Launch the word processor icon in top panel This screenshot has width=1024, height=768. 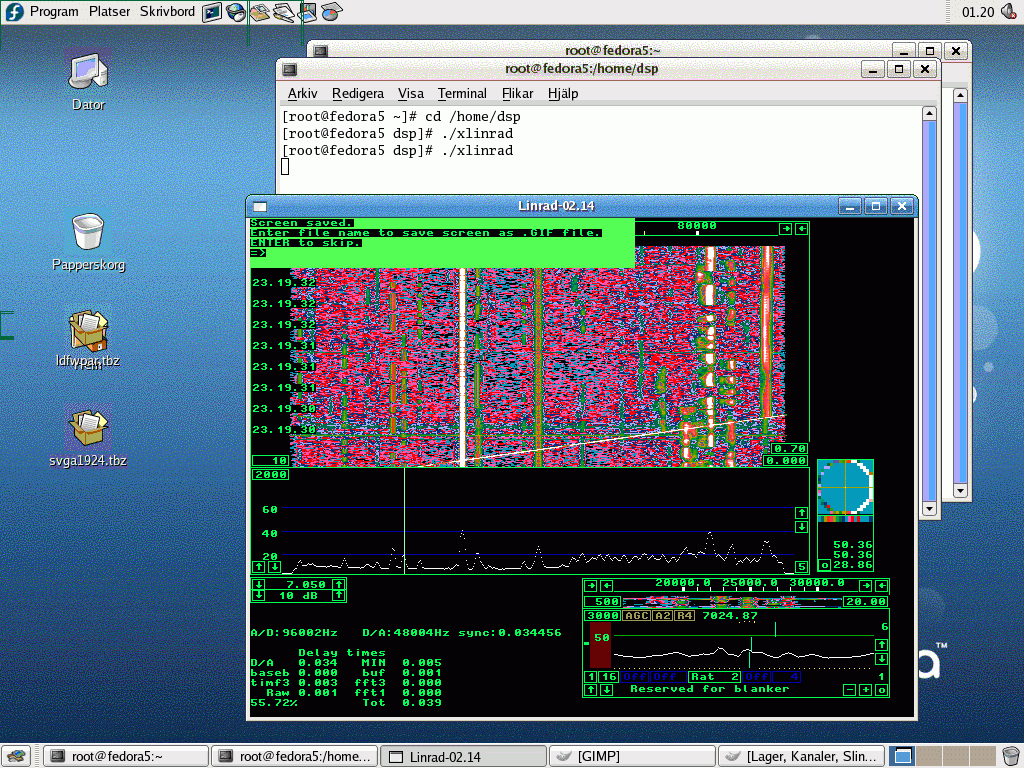point(283,12)
